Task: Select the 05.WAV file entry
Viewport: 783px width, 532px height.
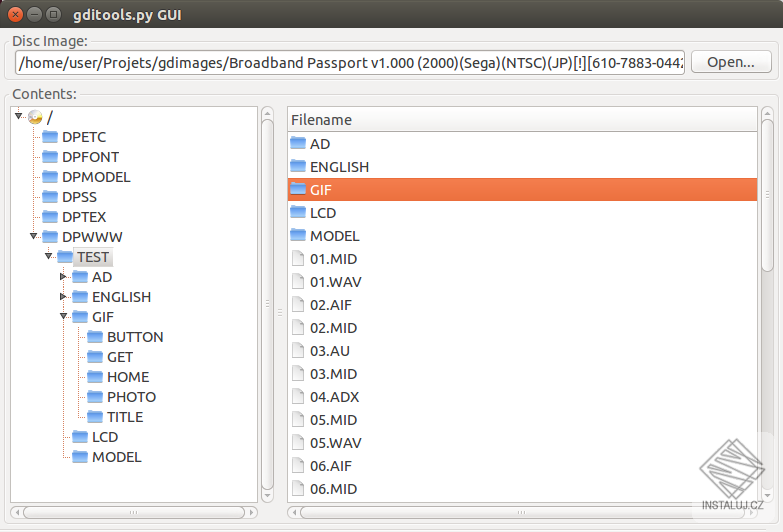Action: (522, 443)
